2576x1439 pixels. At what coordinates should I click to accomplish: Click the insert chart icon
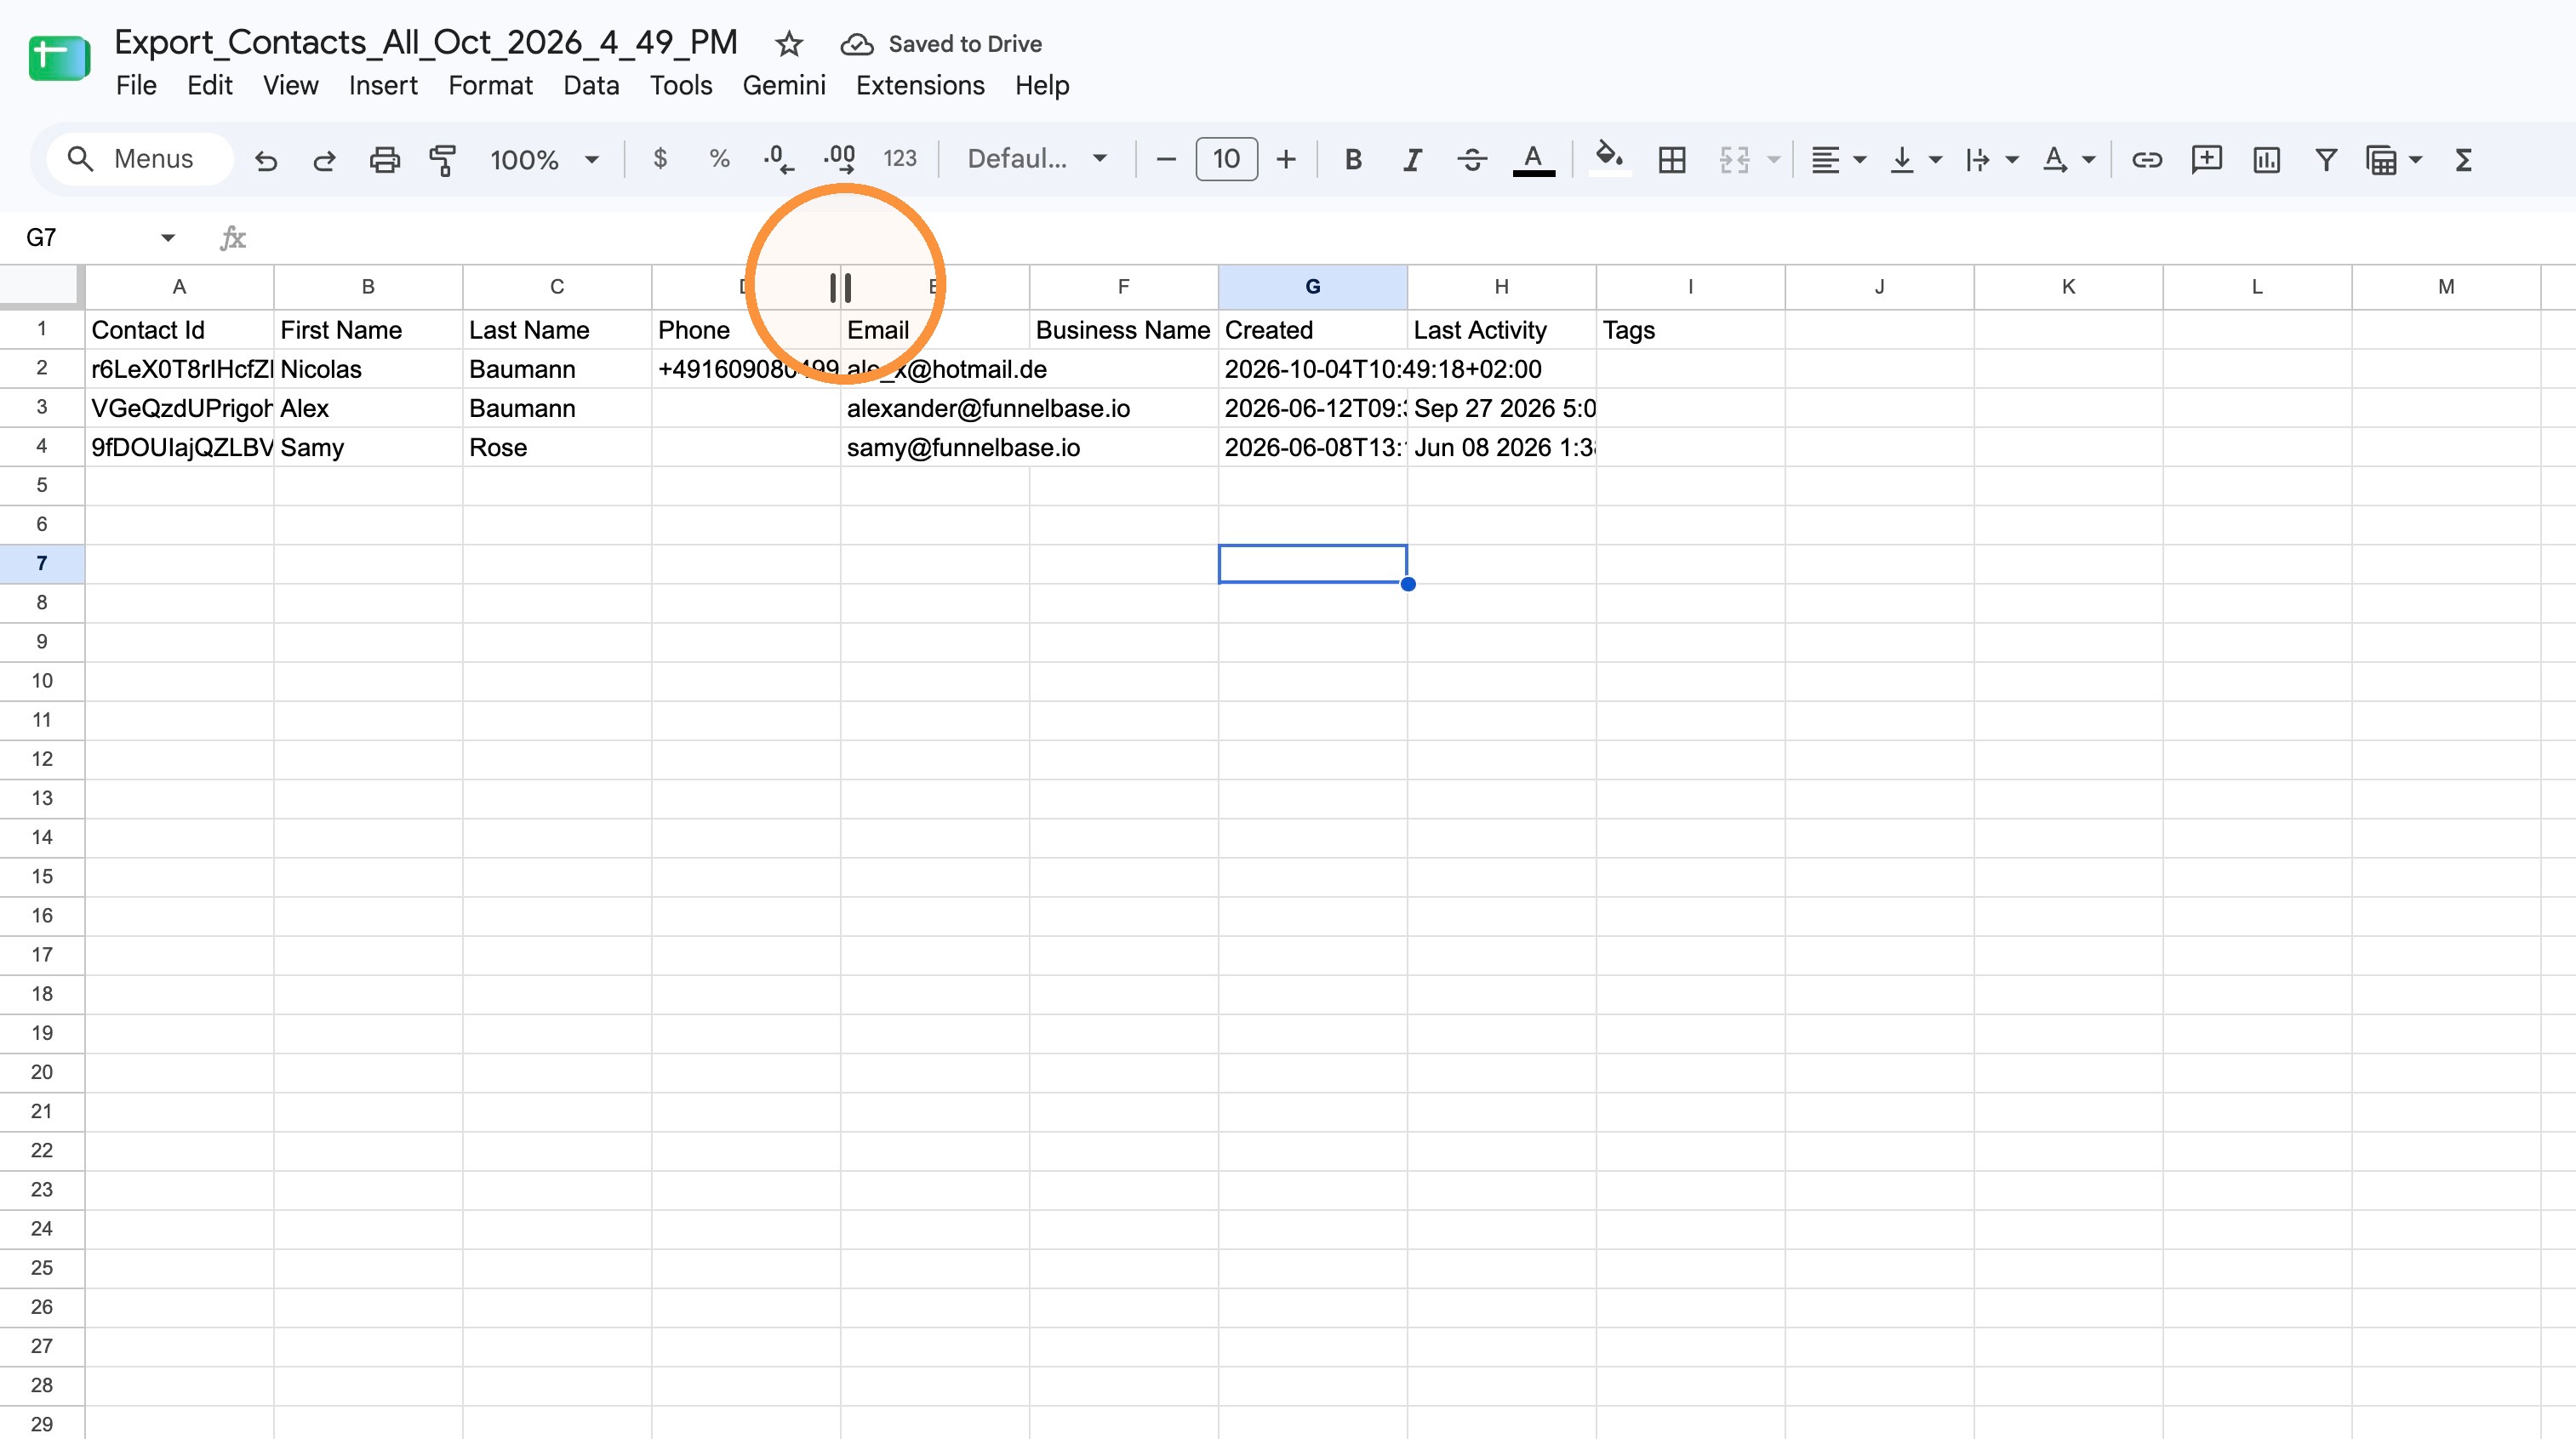tap(2266, 160)
